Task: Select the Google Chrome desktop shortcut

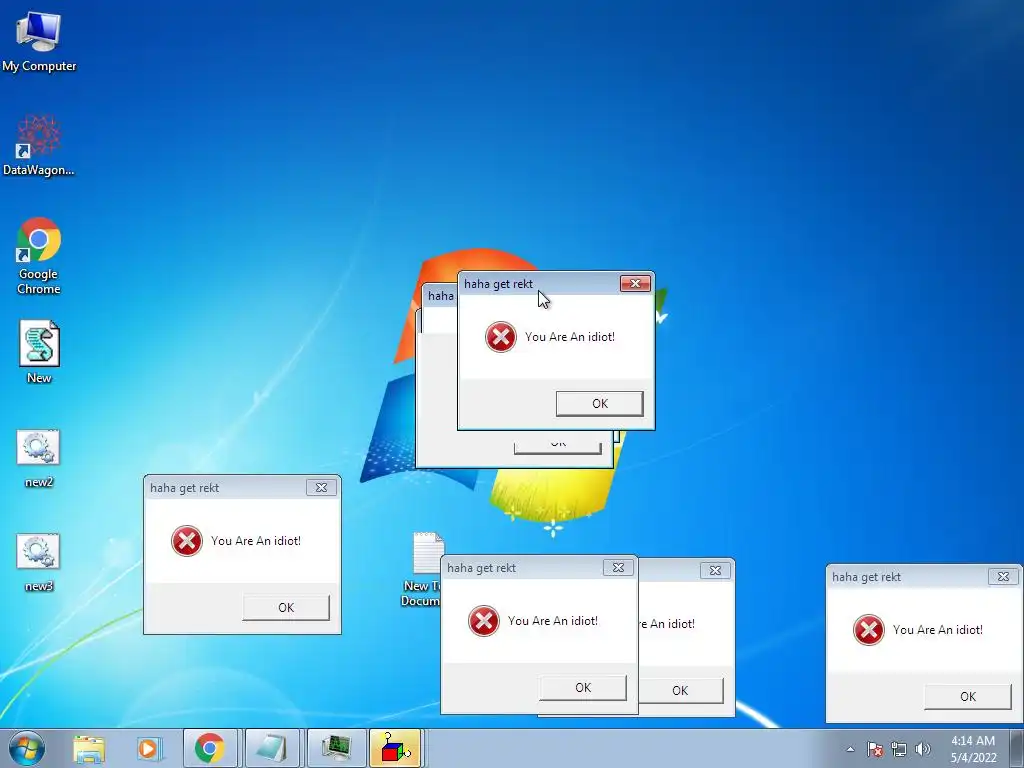Action: pyautogui.click(x=39, y=256)
